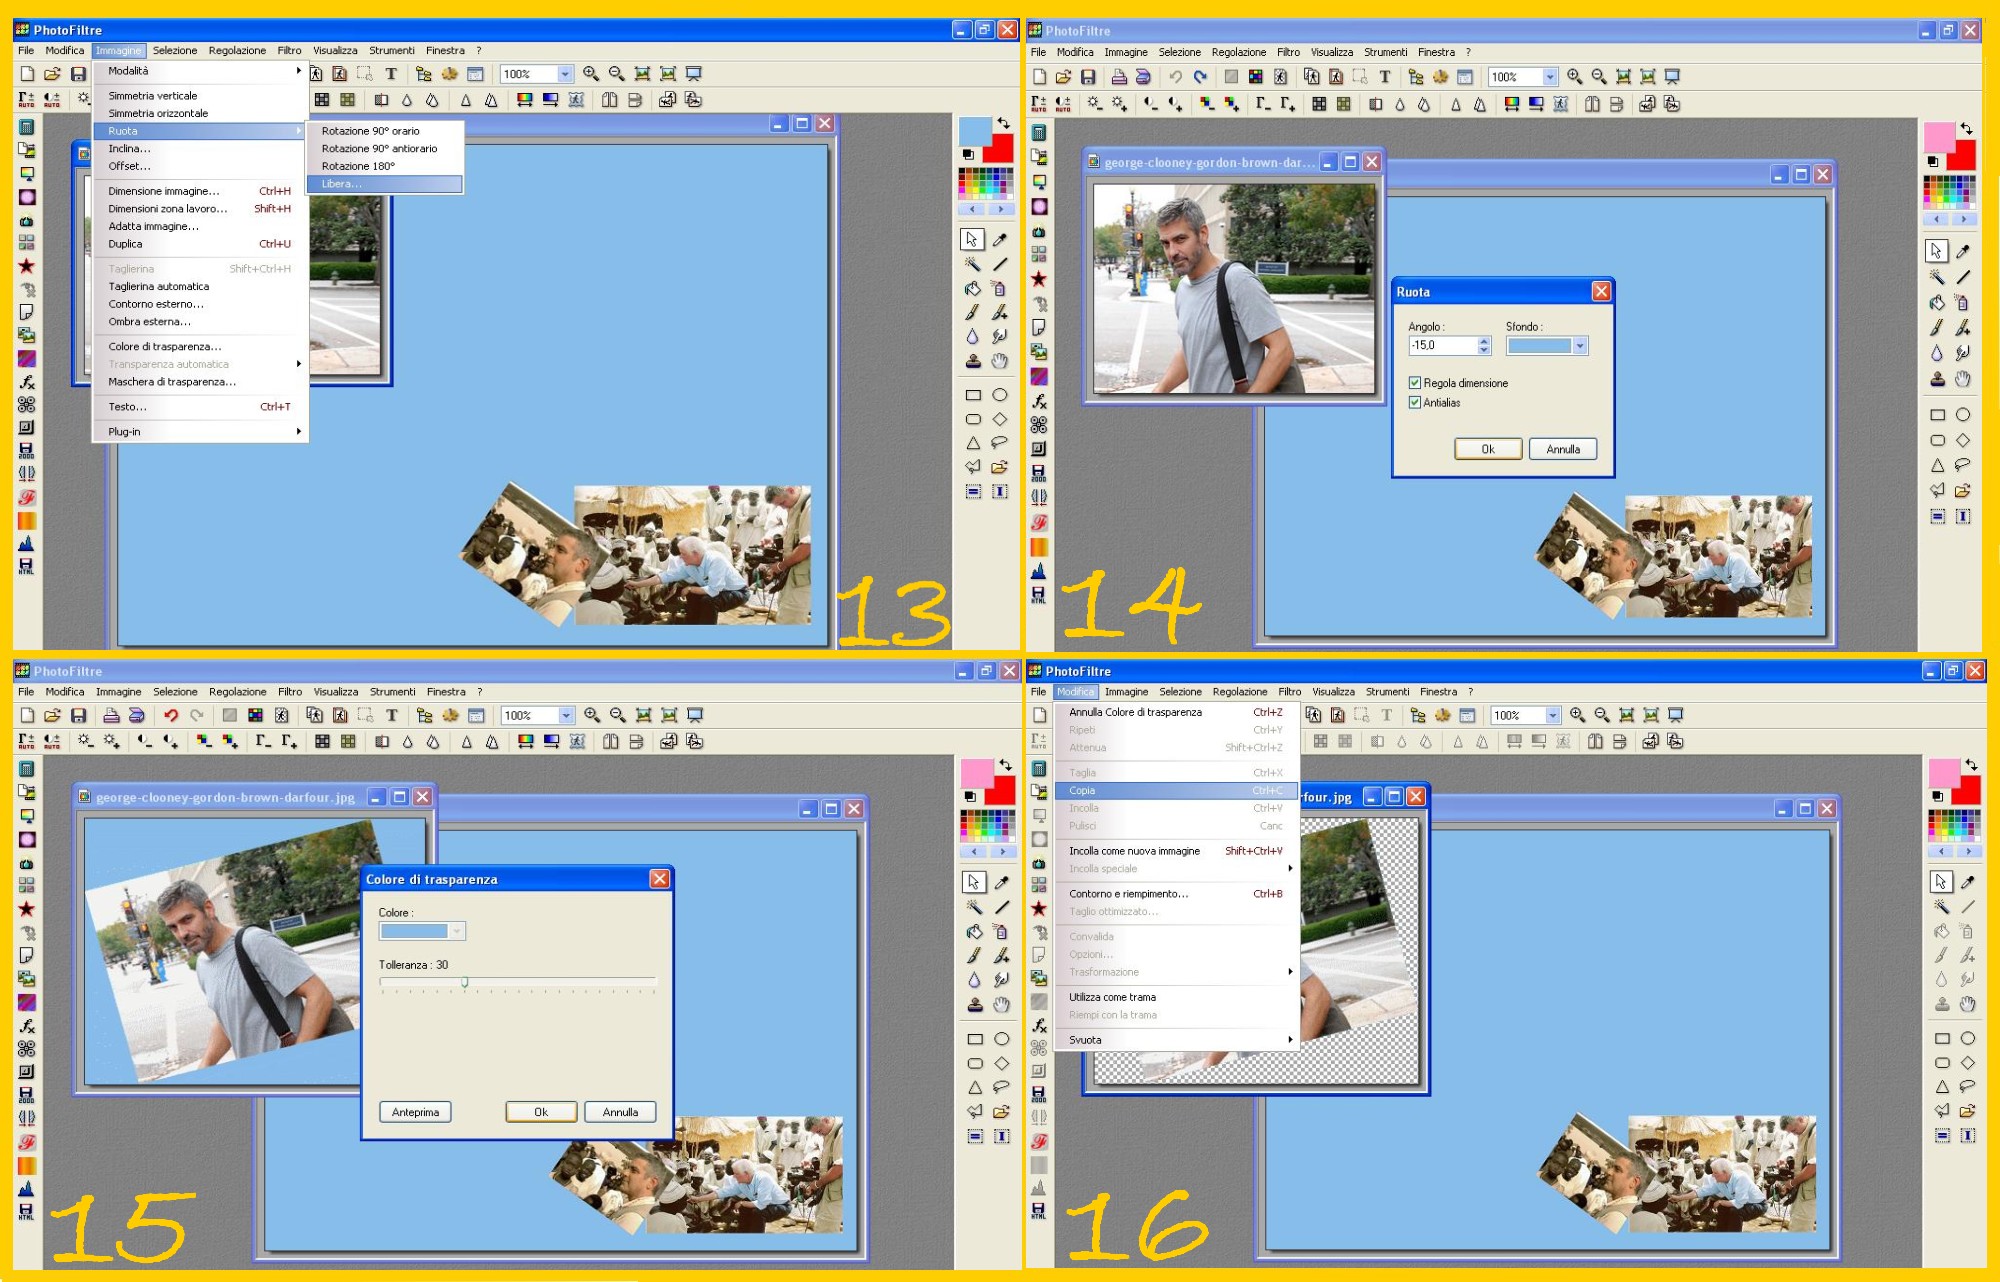
Task: Choose the pipette eyedropper tool in screenshot 14
Action: click(x=1963, y=251)
